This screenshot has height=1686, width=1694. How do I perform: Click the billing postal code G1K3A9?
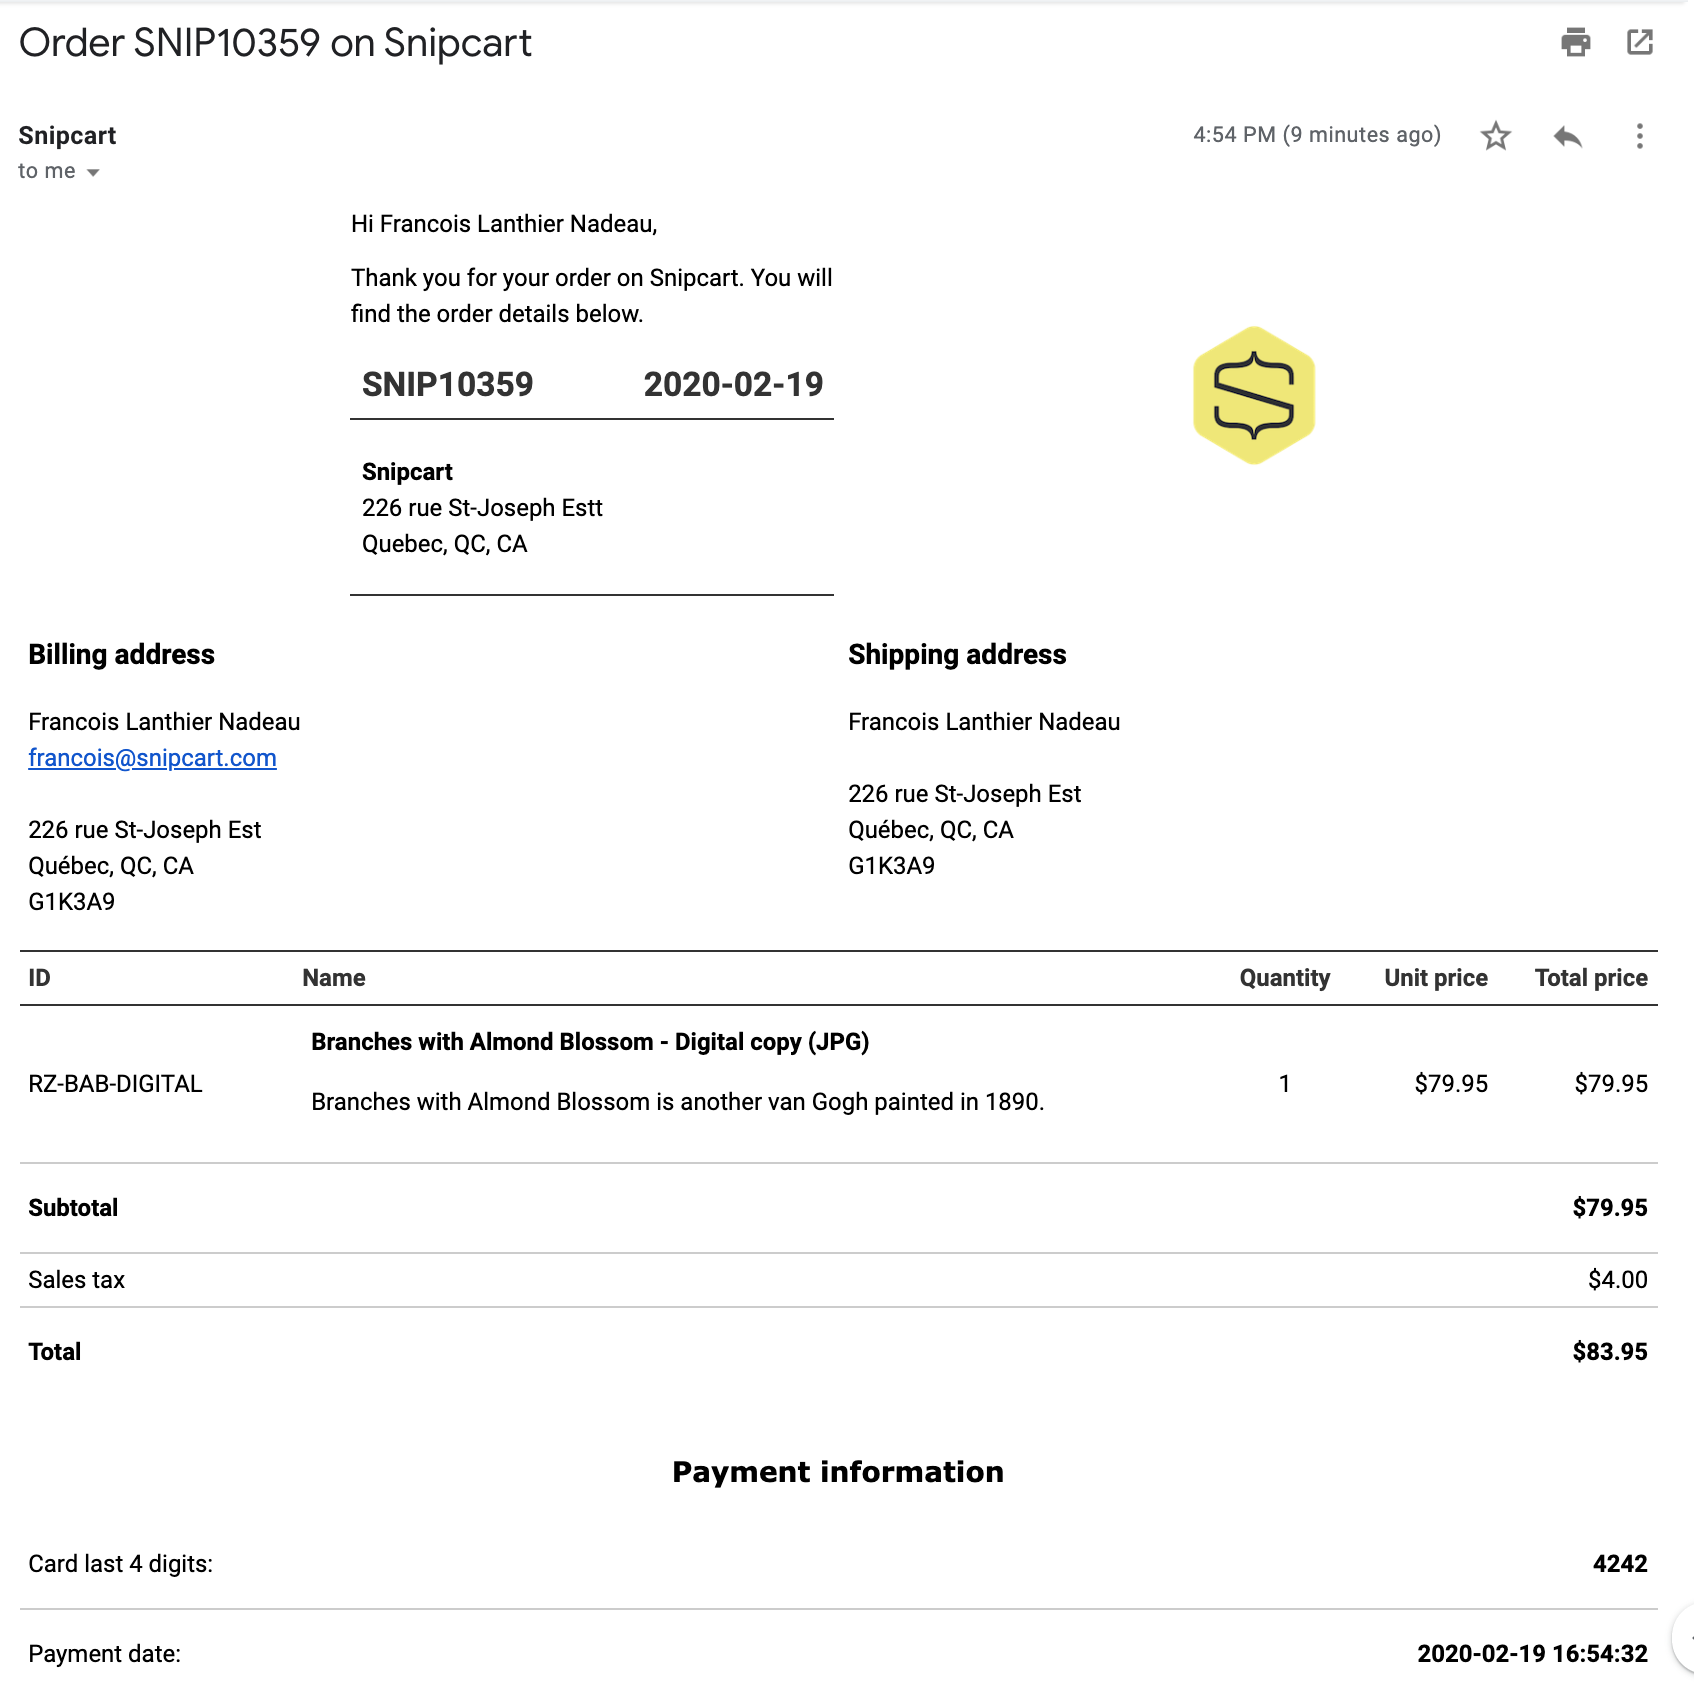(x=71, y=902)
